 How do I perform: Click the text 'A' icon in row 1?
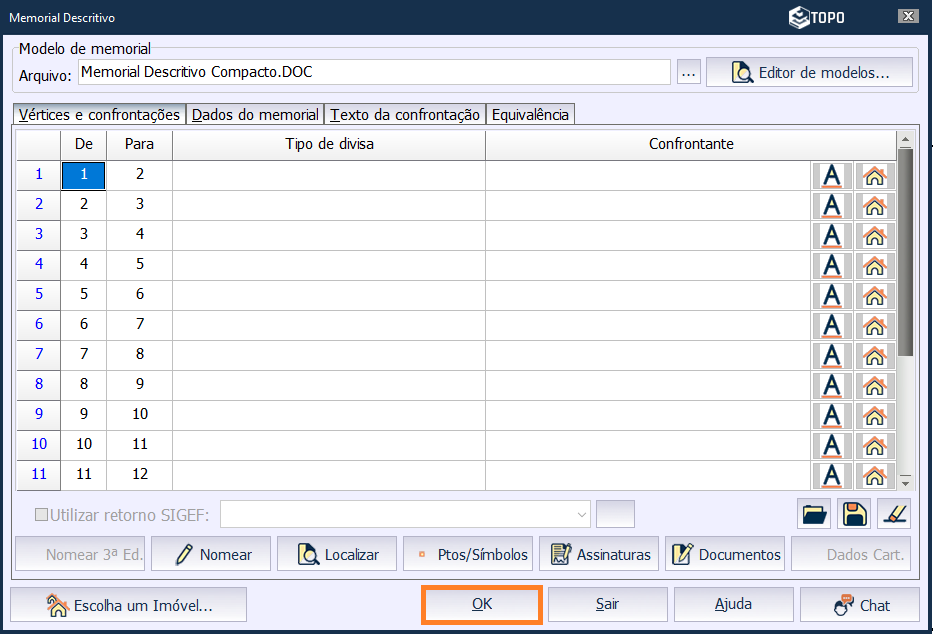click(x=832, y=176)
